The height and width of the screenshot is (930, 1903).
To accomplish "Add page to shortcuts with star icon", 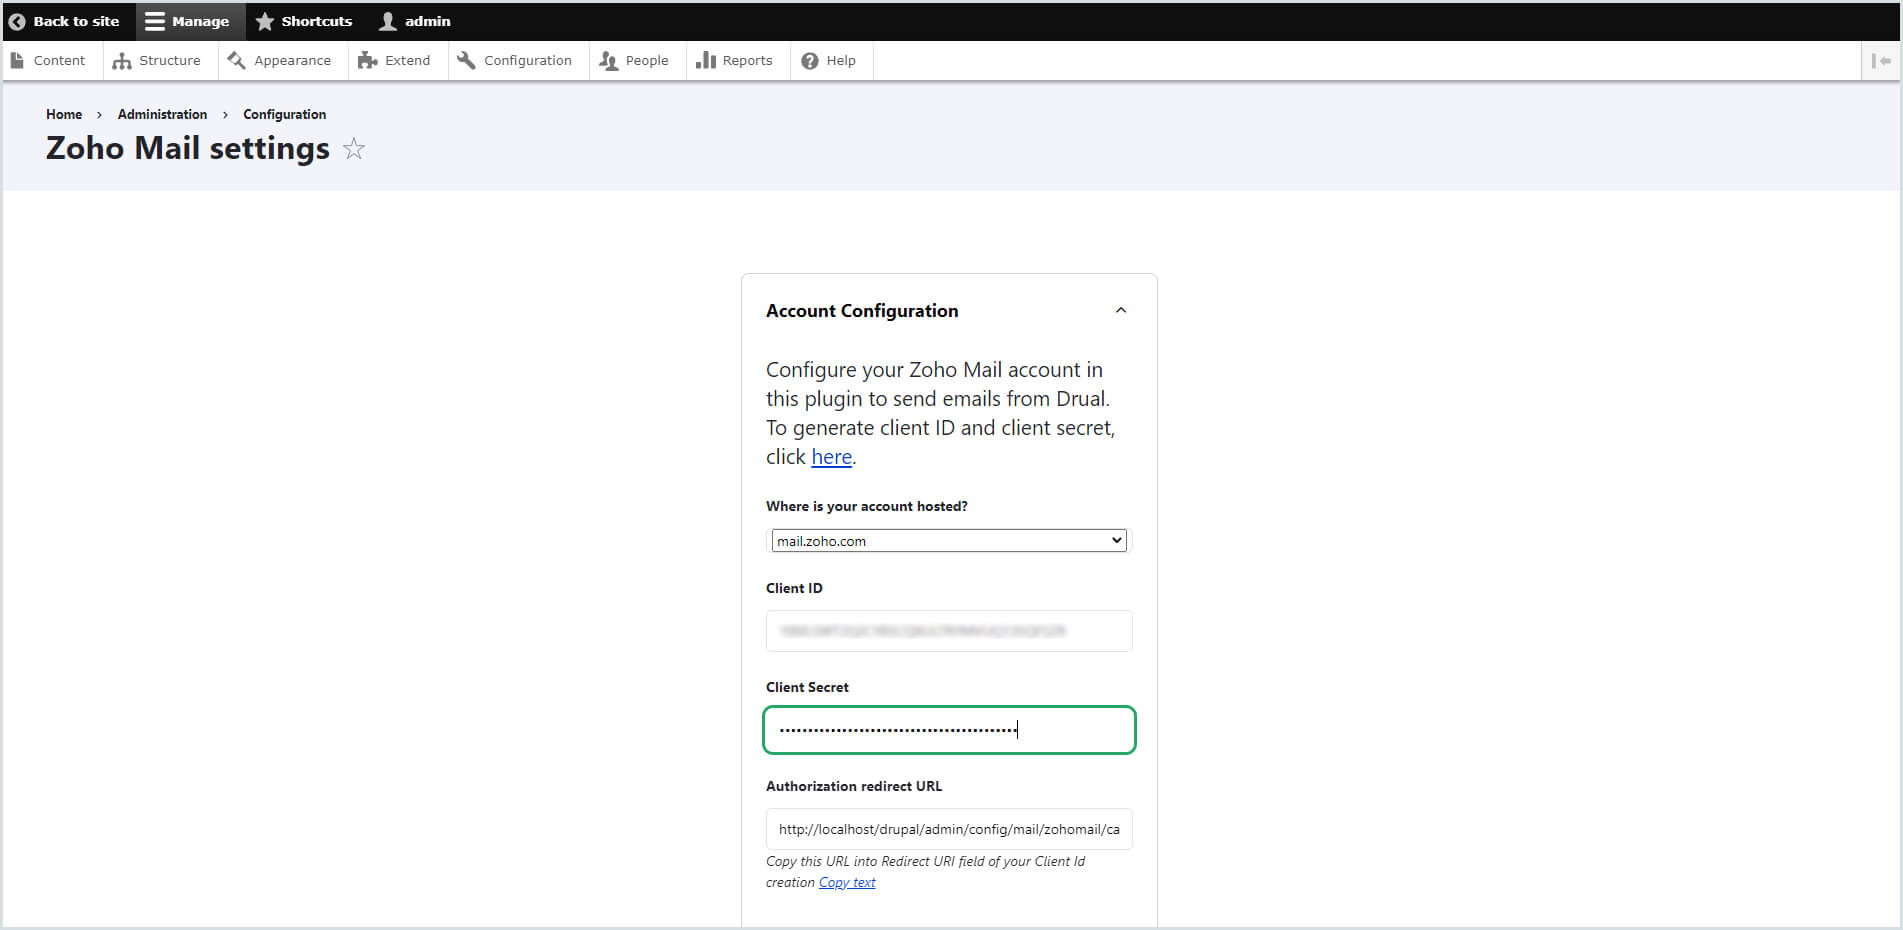I will point(354,149).
